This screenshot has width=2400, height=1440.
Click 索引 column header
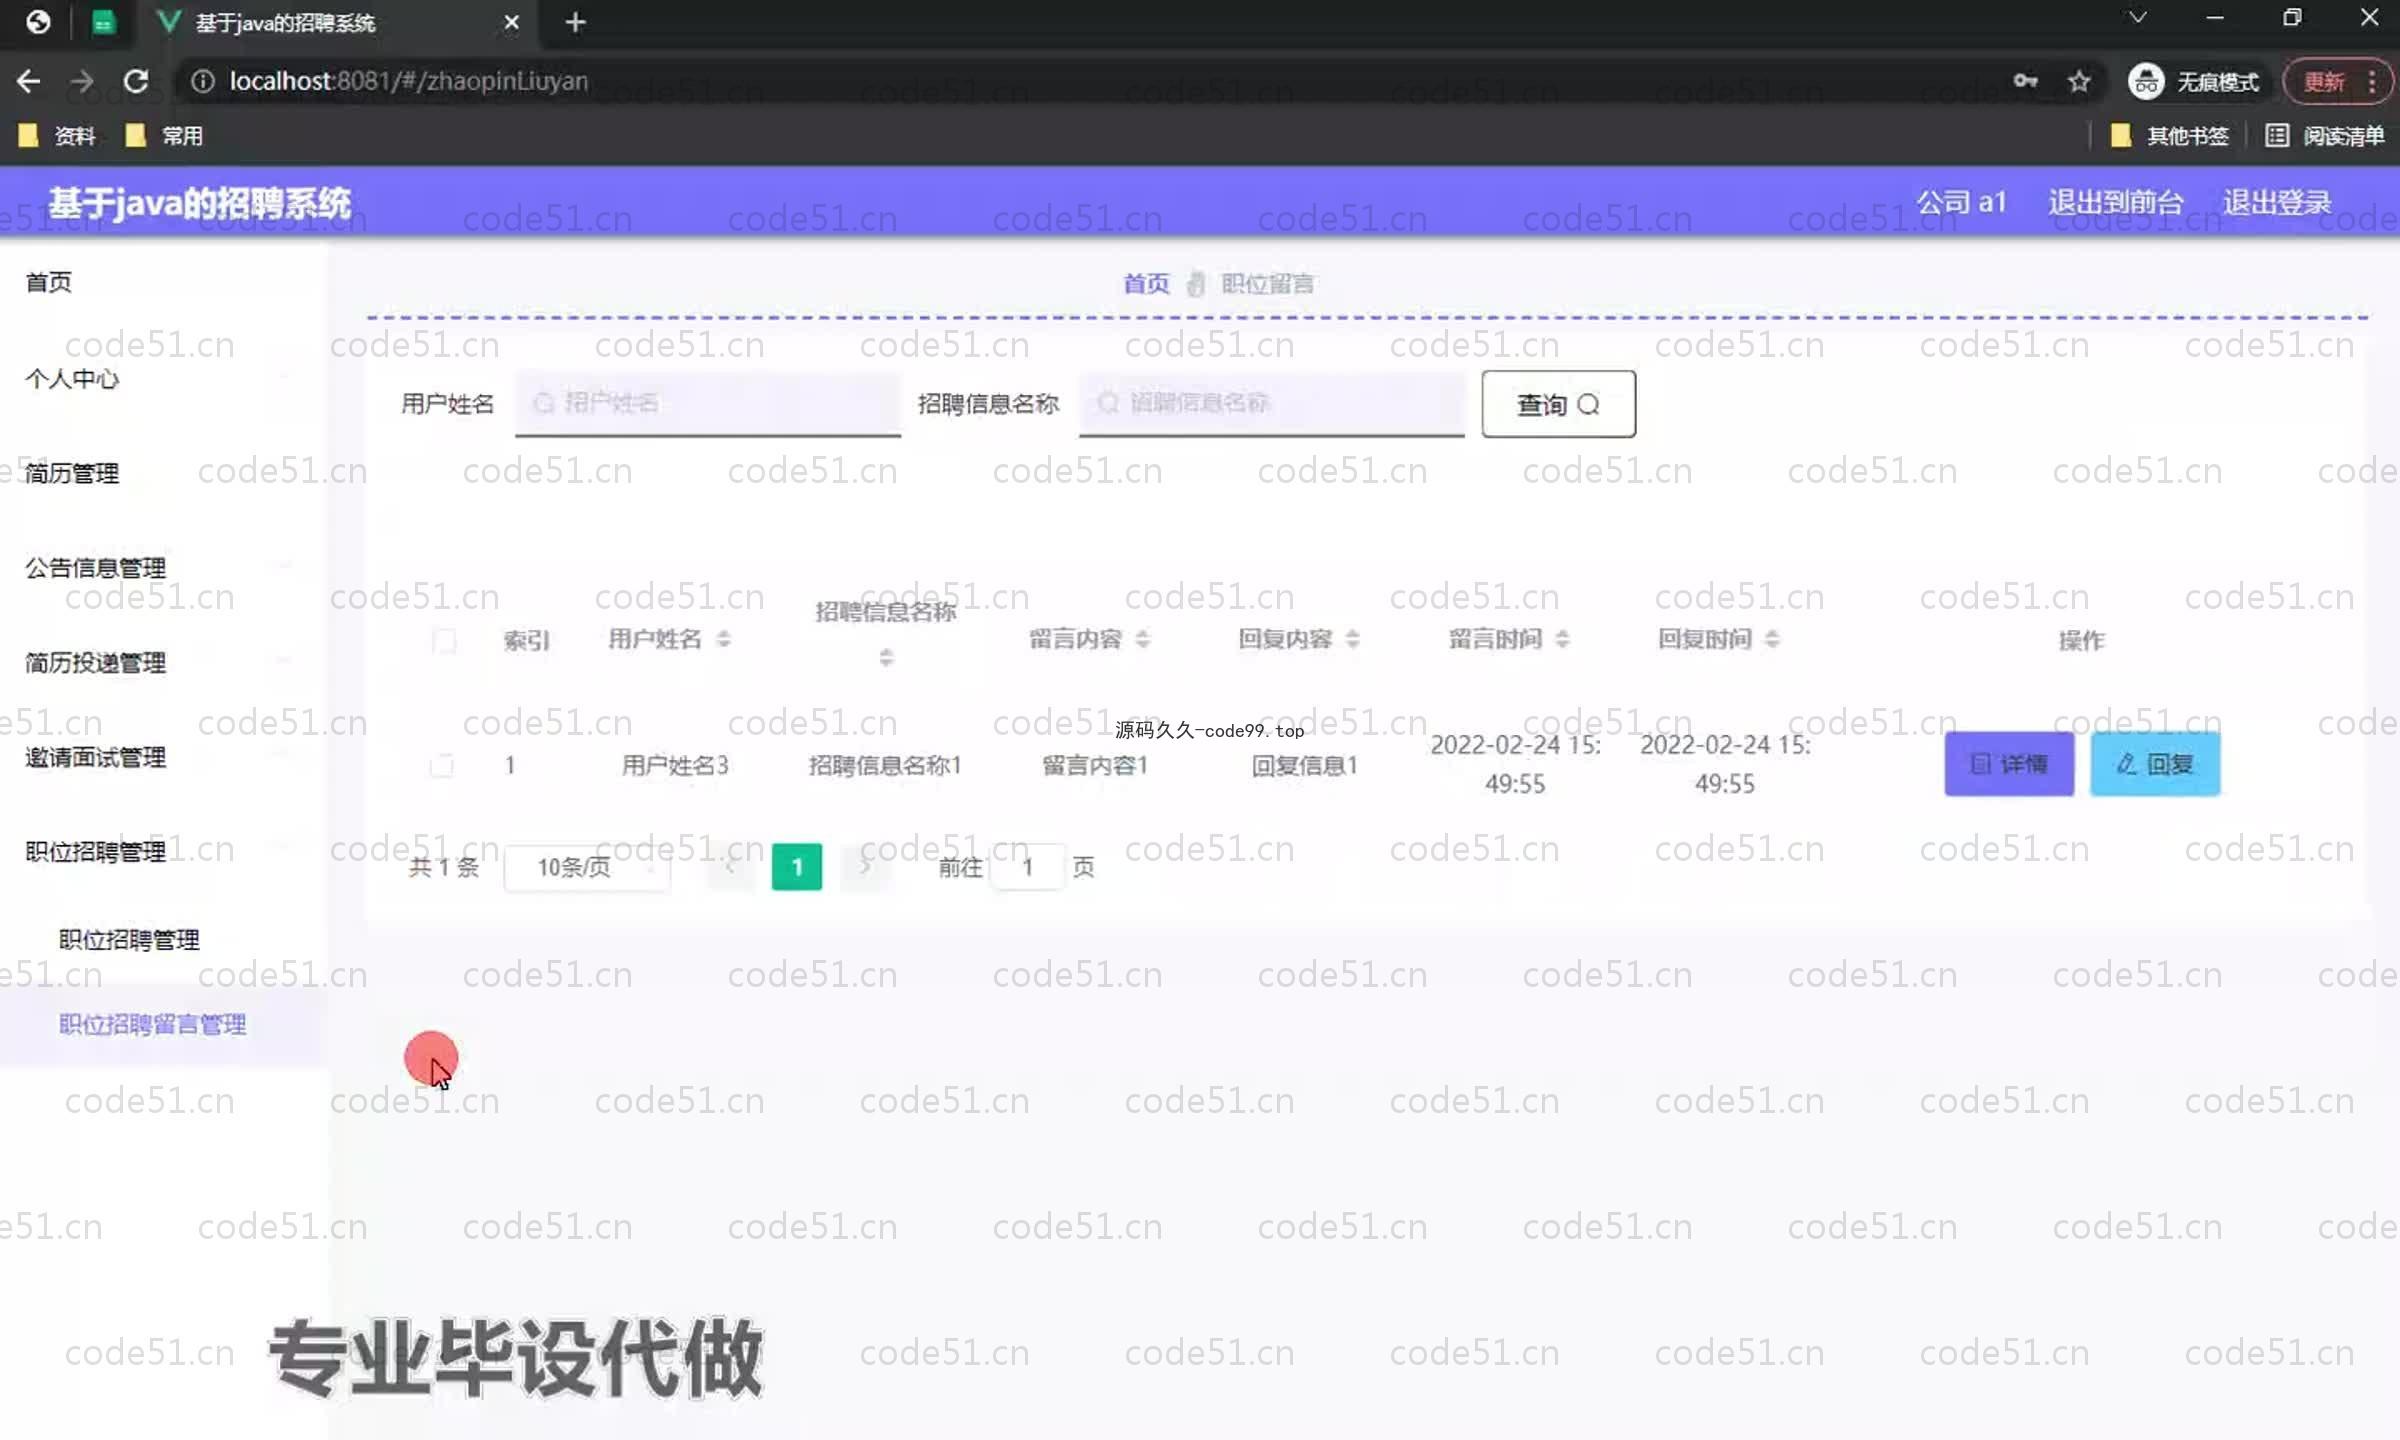(526, 640)
